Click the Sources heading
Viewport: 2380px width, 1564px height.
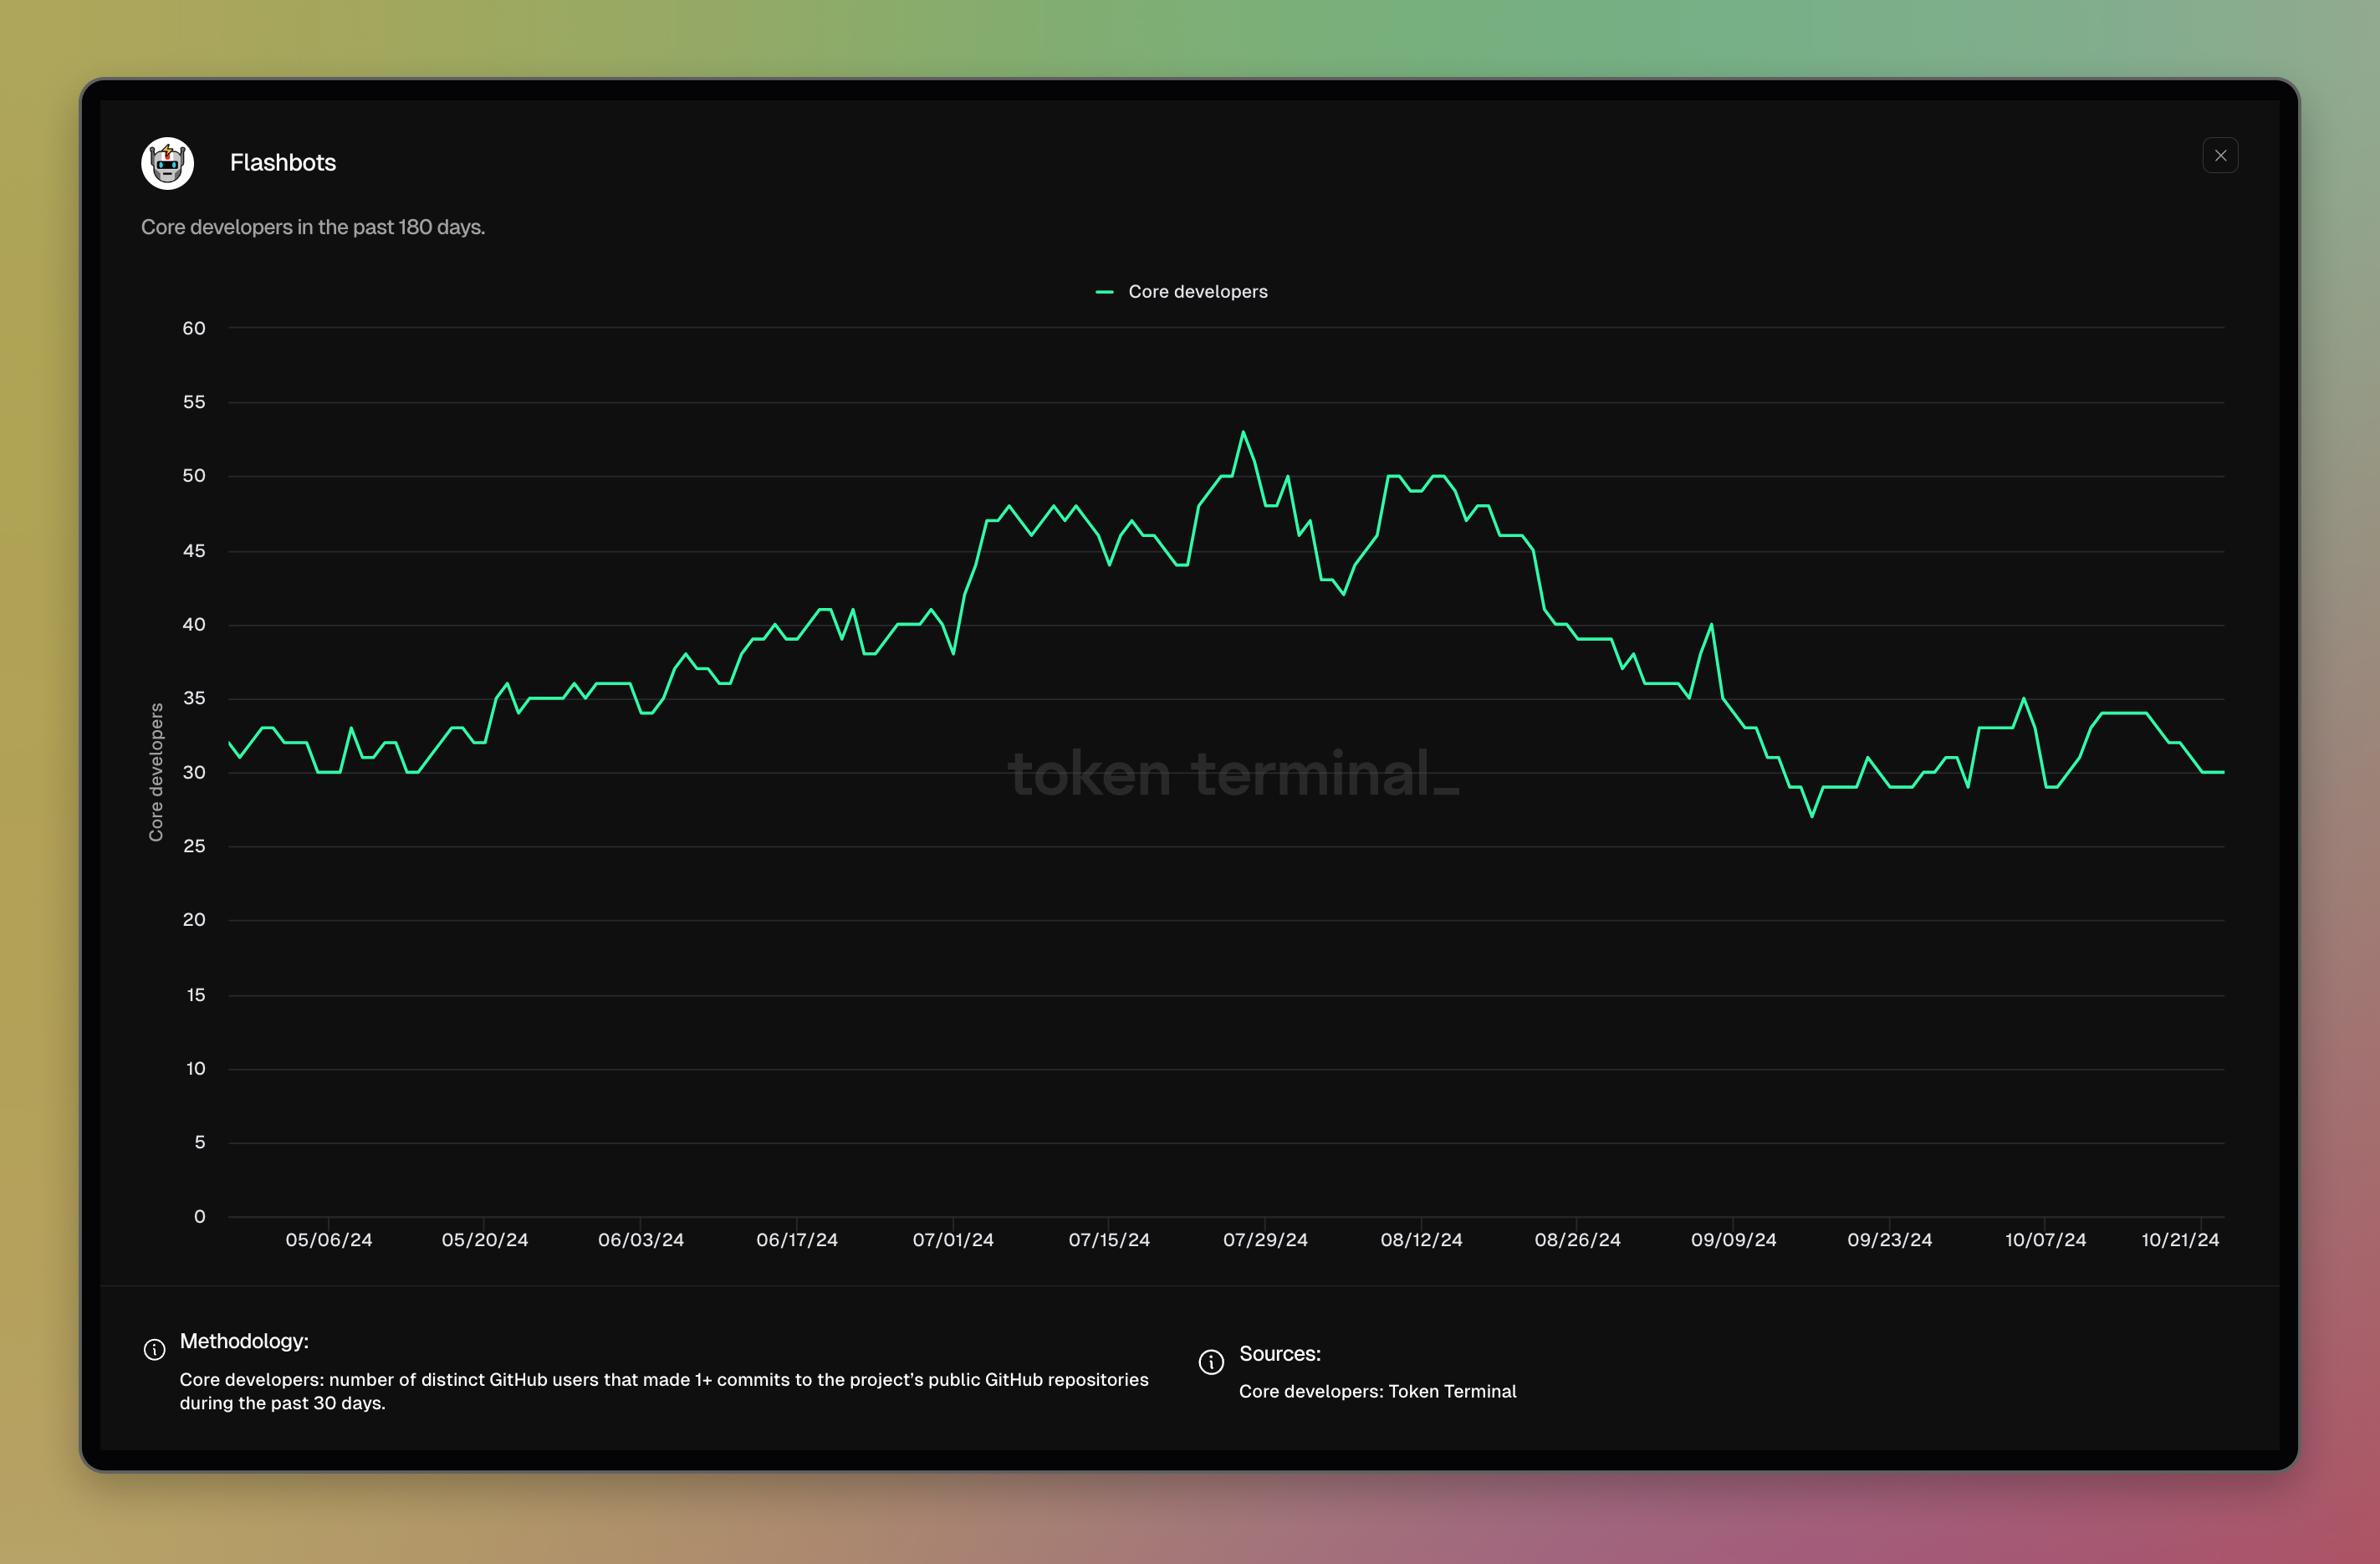(x=1280, y=1354)
